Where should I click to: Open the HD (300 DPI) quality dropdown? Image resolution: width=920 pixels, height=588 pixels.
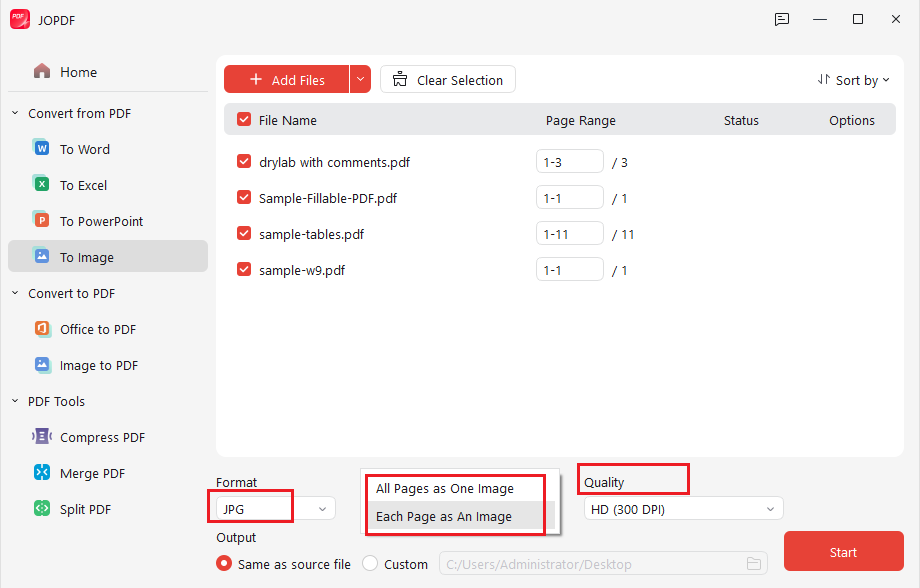[x=684, y=509]
